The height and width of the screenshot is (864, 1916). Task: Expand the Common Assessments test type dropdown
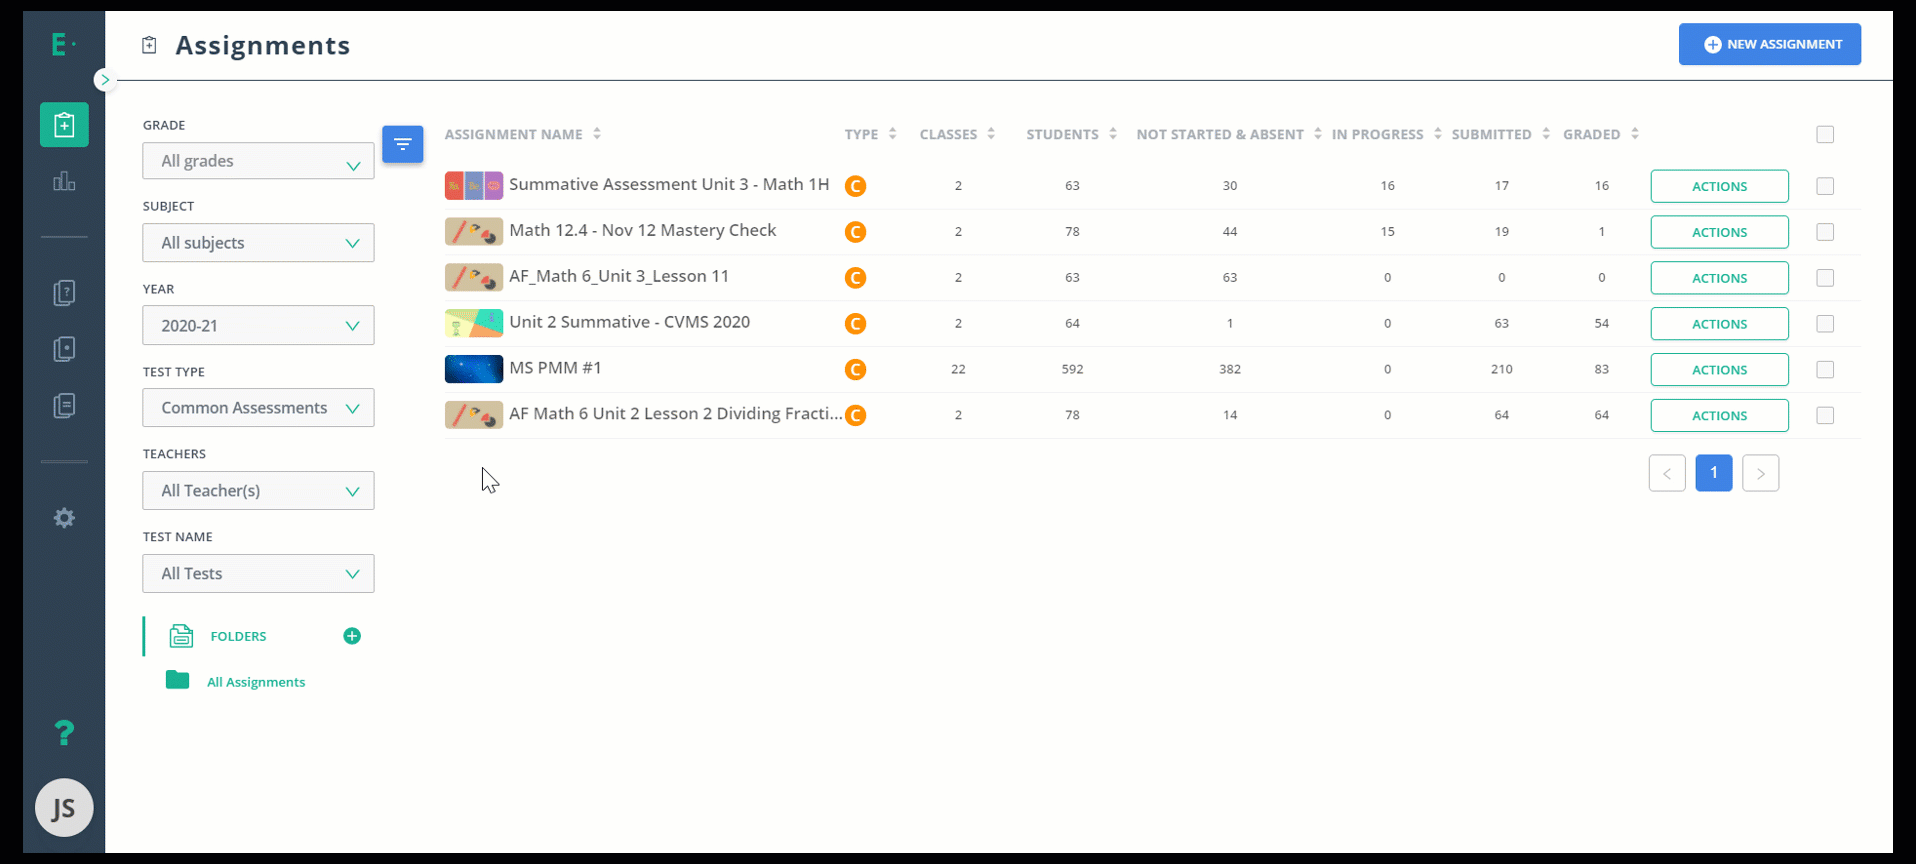(x=258, y=408)
